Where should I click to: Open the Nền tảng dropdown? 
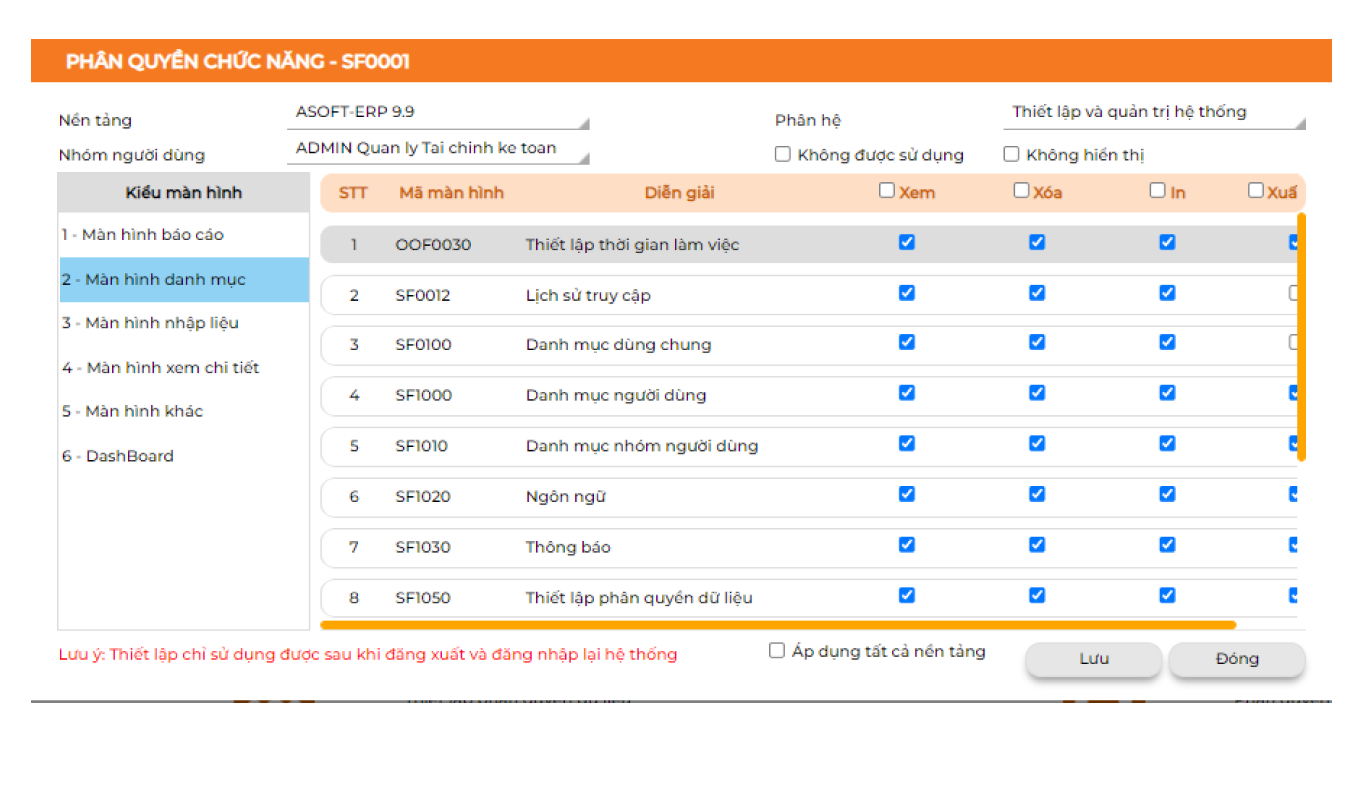click(437, 113)
